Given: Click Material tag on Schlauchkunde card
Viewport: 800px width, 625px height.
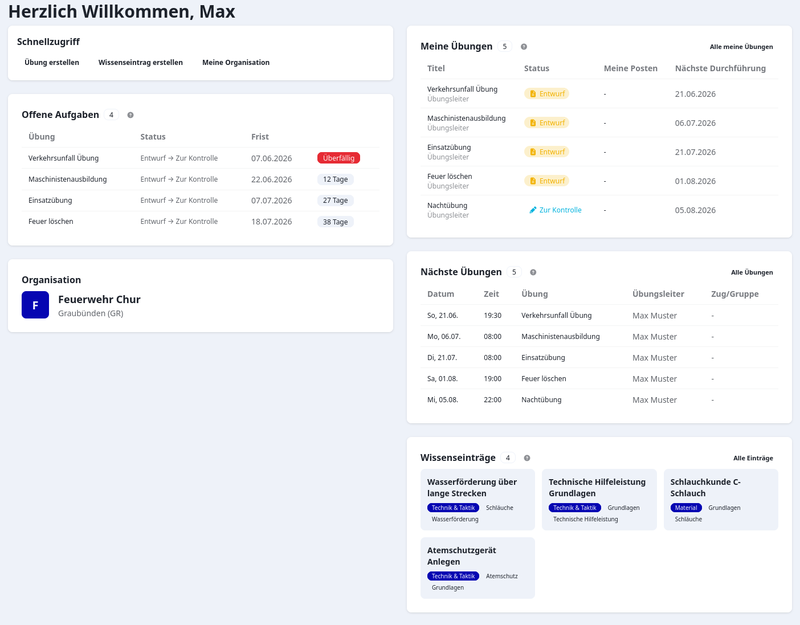Looking at the screenshot, I should 686,508.
